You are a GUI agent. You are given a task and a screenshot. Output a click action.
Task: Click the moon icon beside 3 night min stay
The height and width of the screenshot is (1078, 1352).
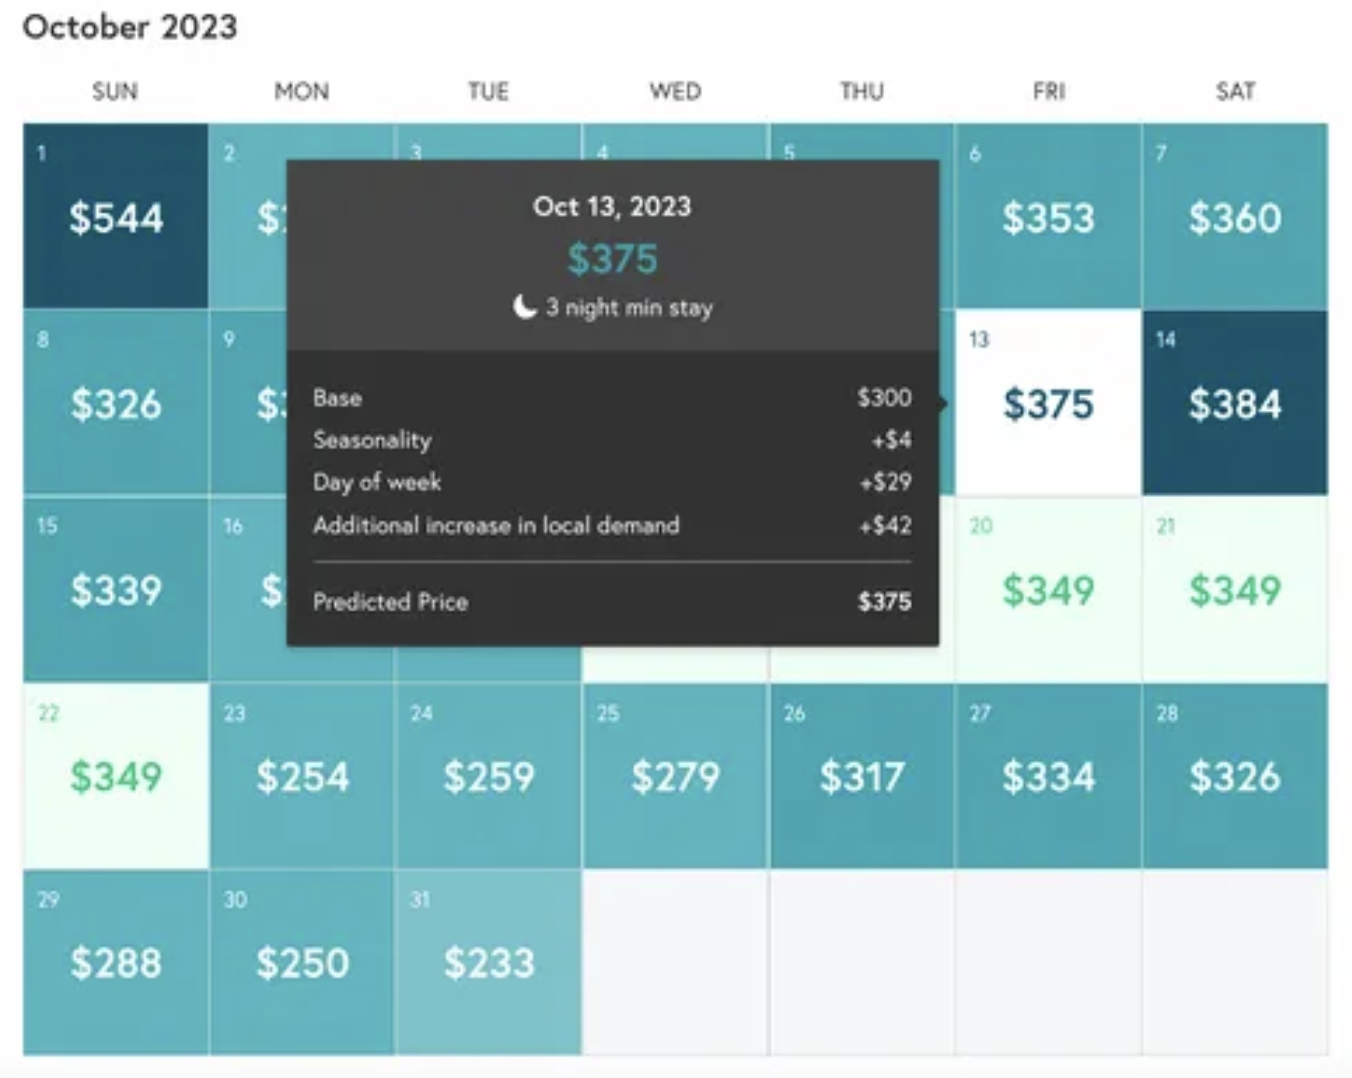point(524,308)
